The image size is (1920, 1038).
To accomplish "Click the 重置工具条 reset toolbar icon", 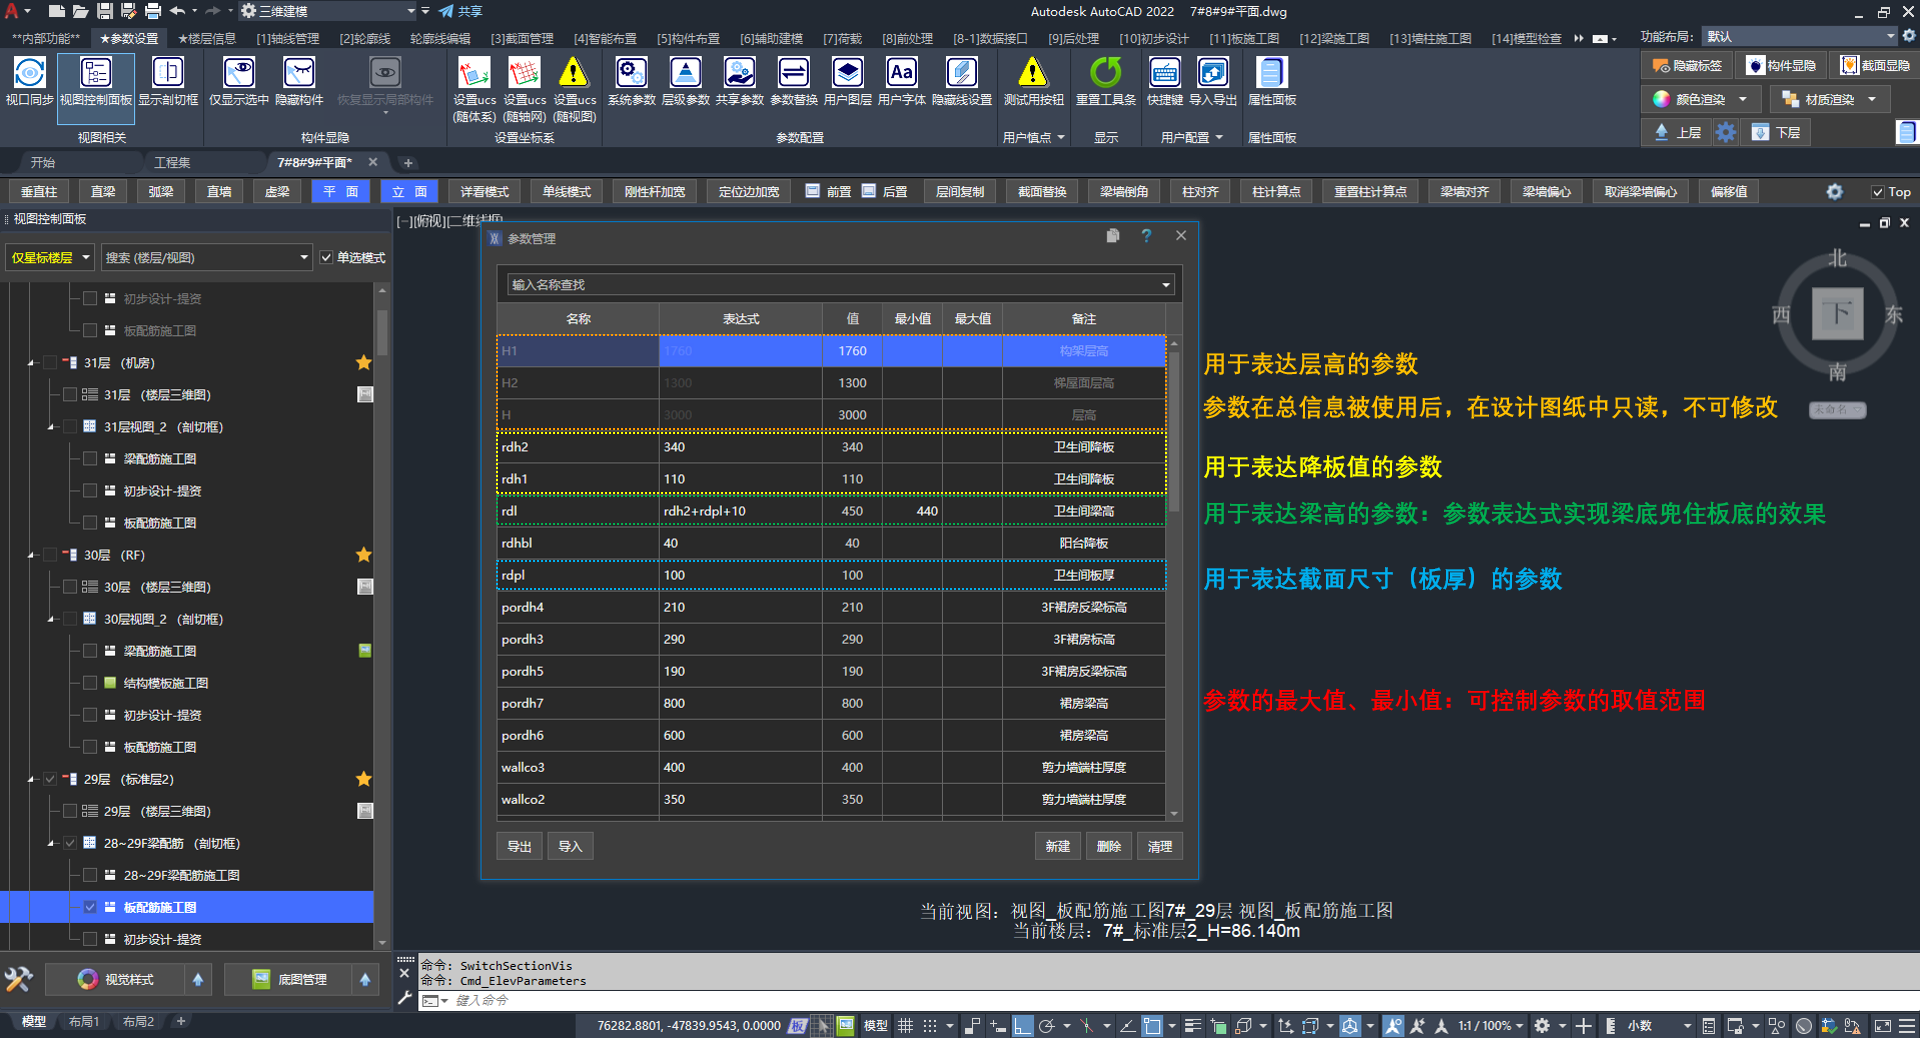I will 1105,80.
